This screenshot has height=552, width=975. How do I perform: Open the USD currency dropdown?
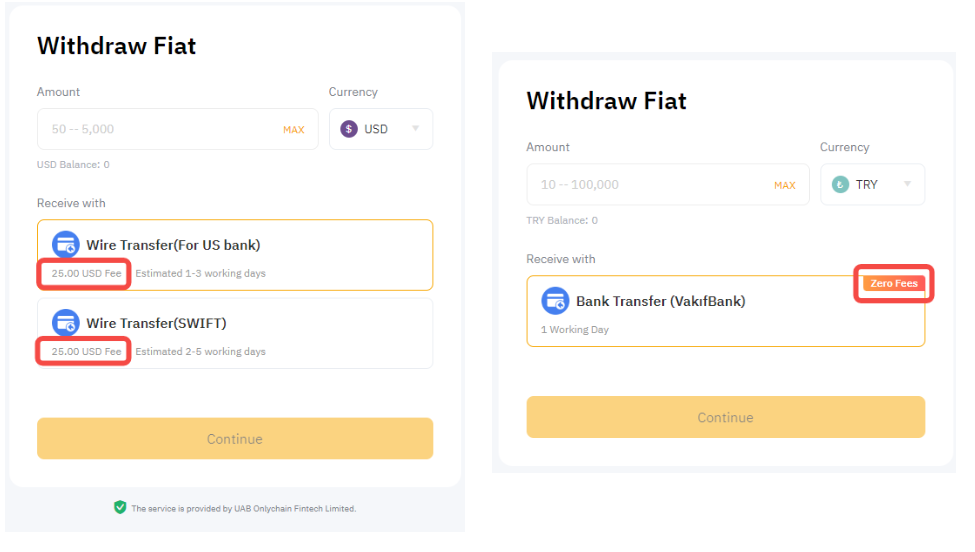[x=381, y=129]
